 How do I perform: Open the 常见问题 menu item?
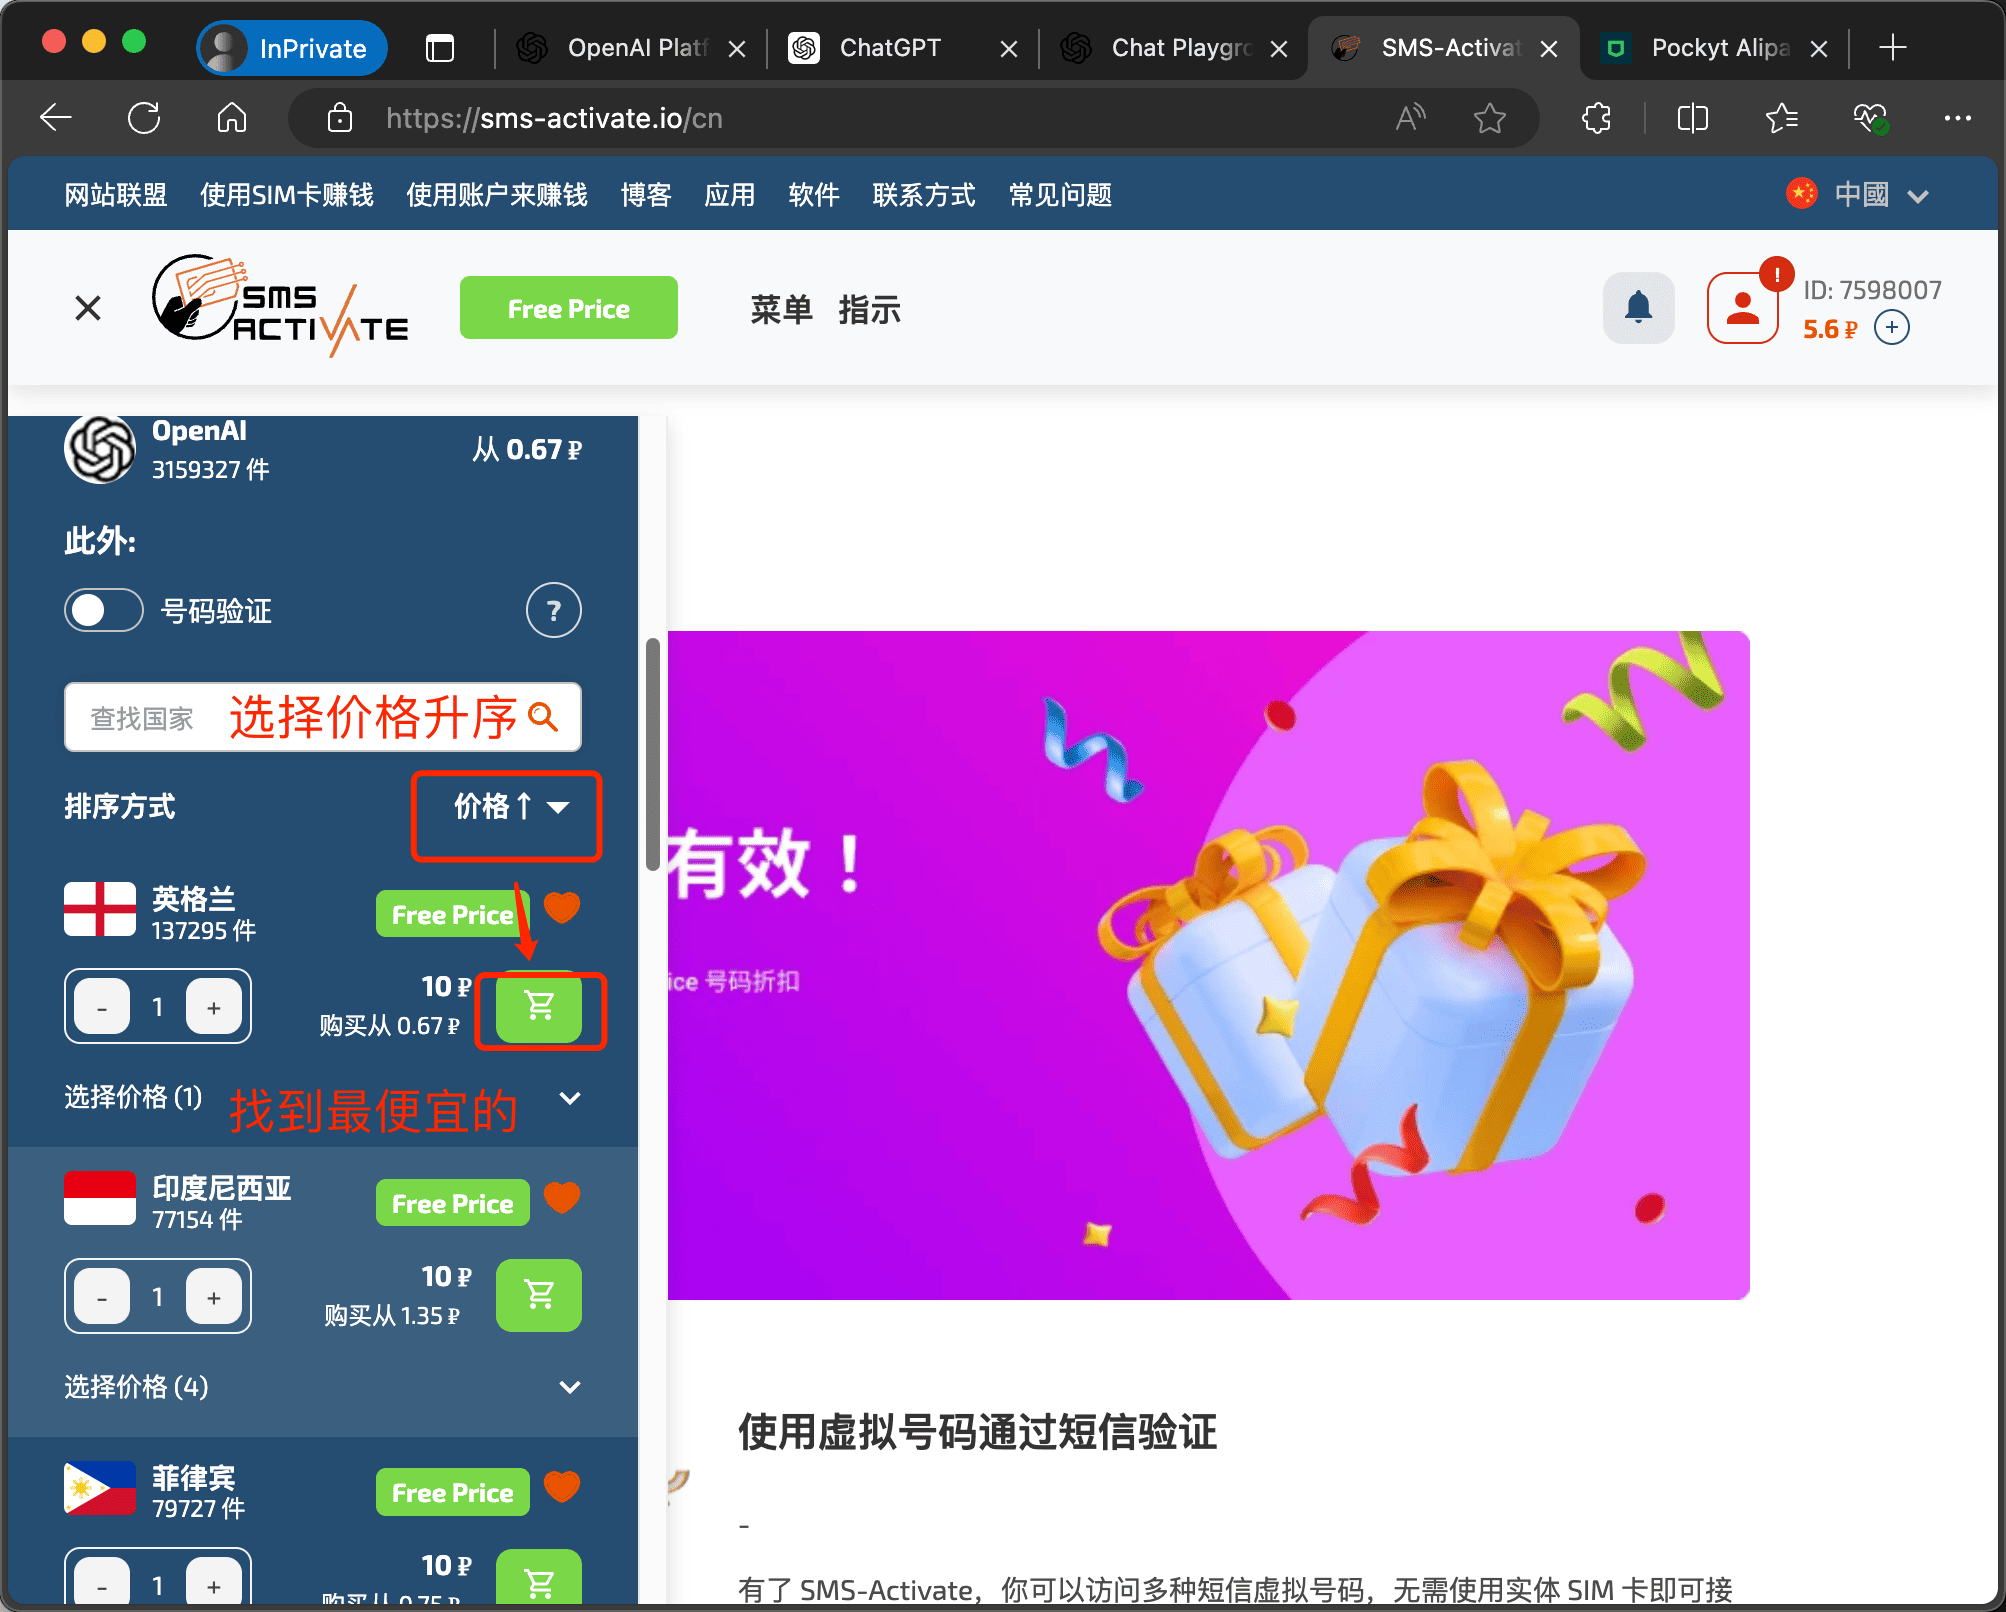tap(1060, 195)
